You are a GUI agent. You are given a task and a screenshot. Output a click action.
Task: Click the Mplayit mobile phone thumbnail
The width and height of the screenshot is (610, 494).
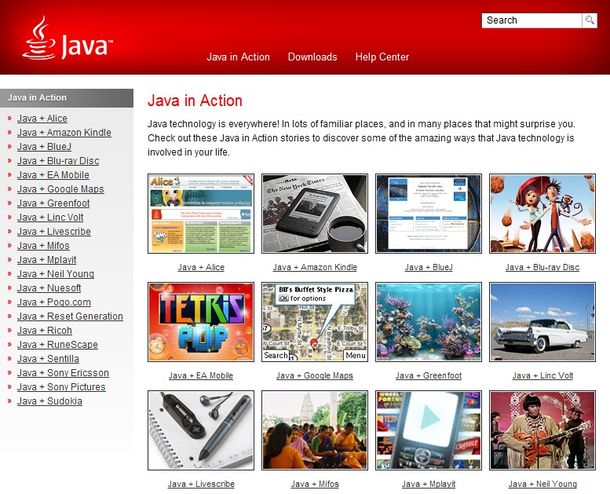click(x=428, y=431)
